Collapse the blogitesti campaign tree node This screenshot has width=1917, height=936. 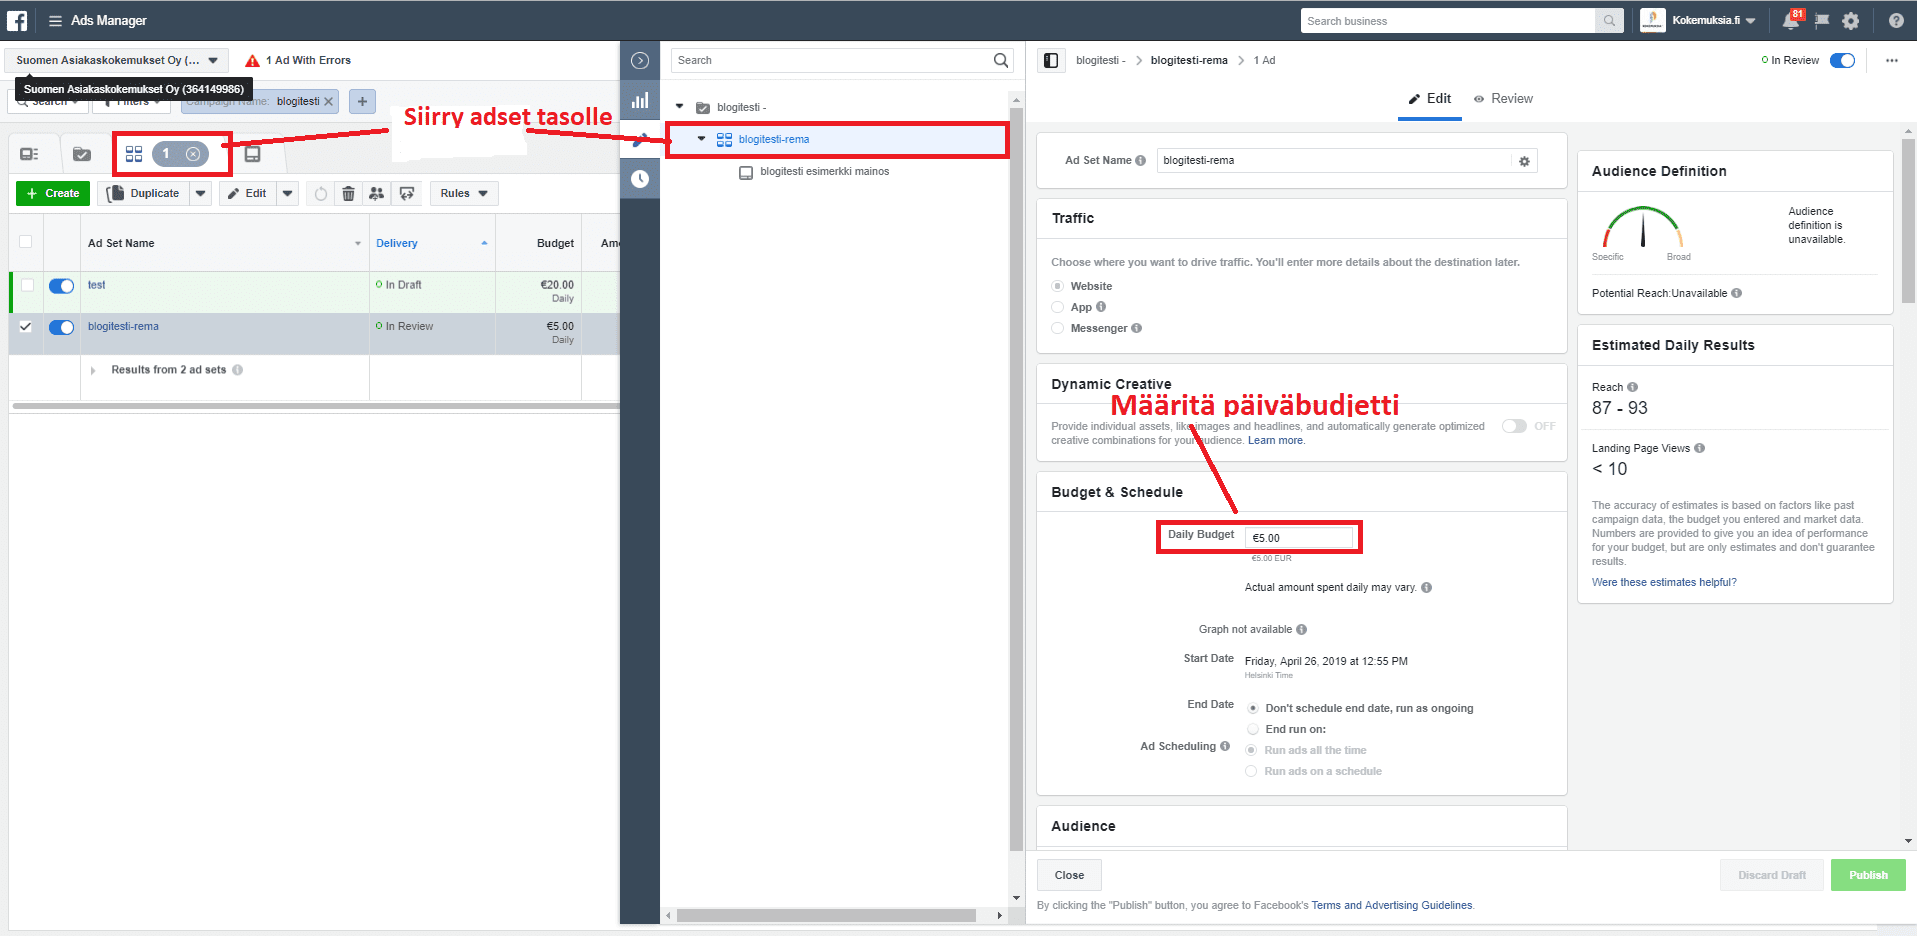pos(679,106)
